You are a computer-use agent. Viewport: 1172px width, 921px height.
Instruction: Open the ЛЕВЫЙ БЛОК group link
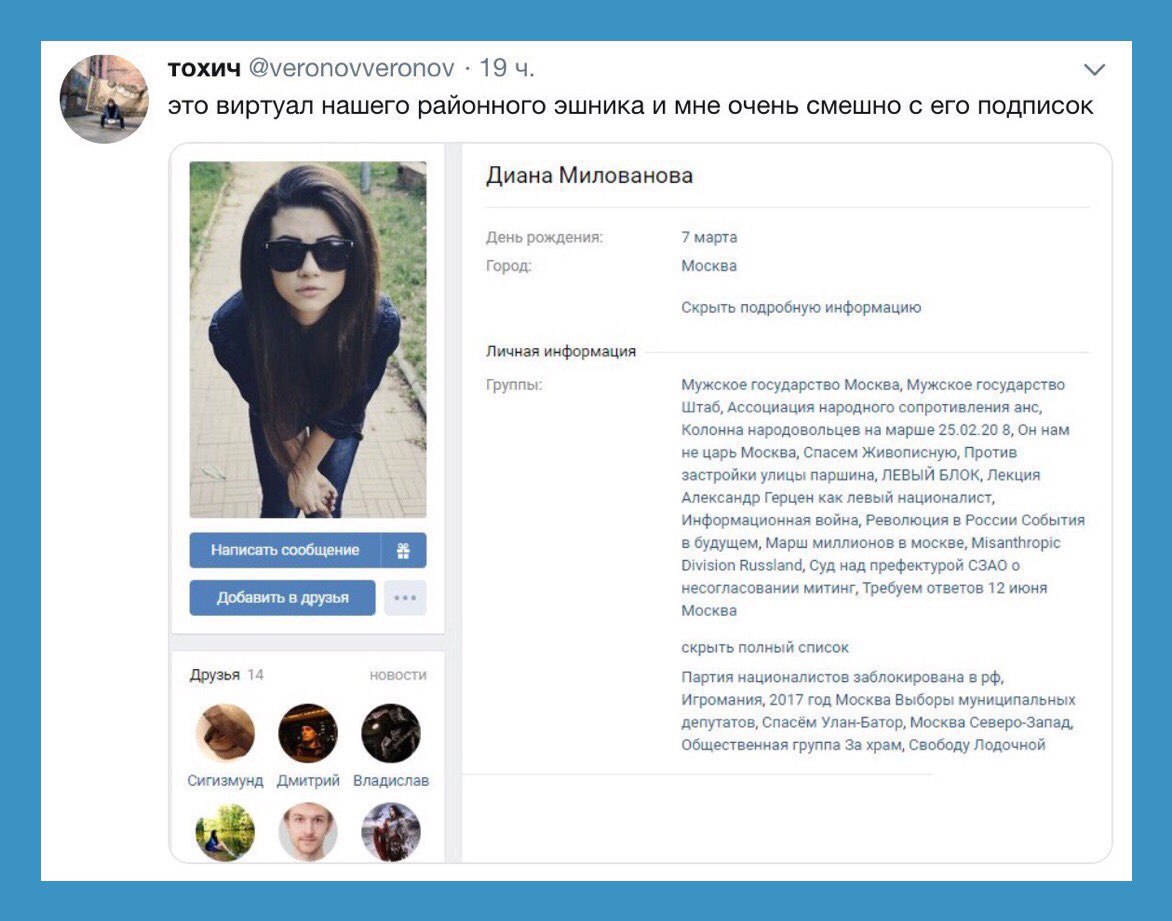[931, 475]
